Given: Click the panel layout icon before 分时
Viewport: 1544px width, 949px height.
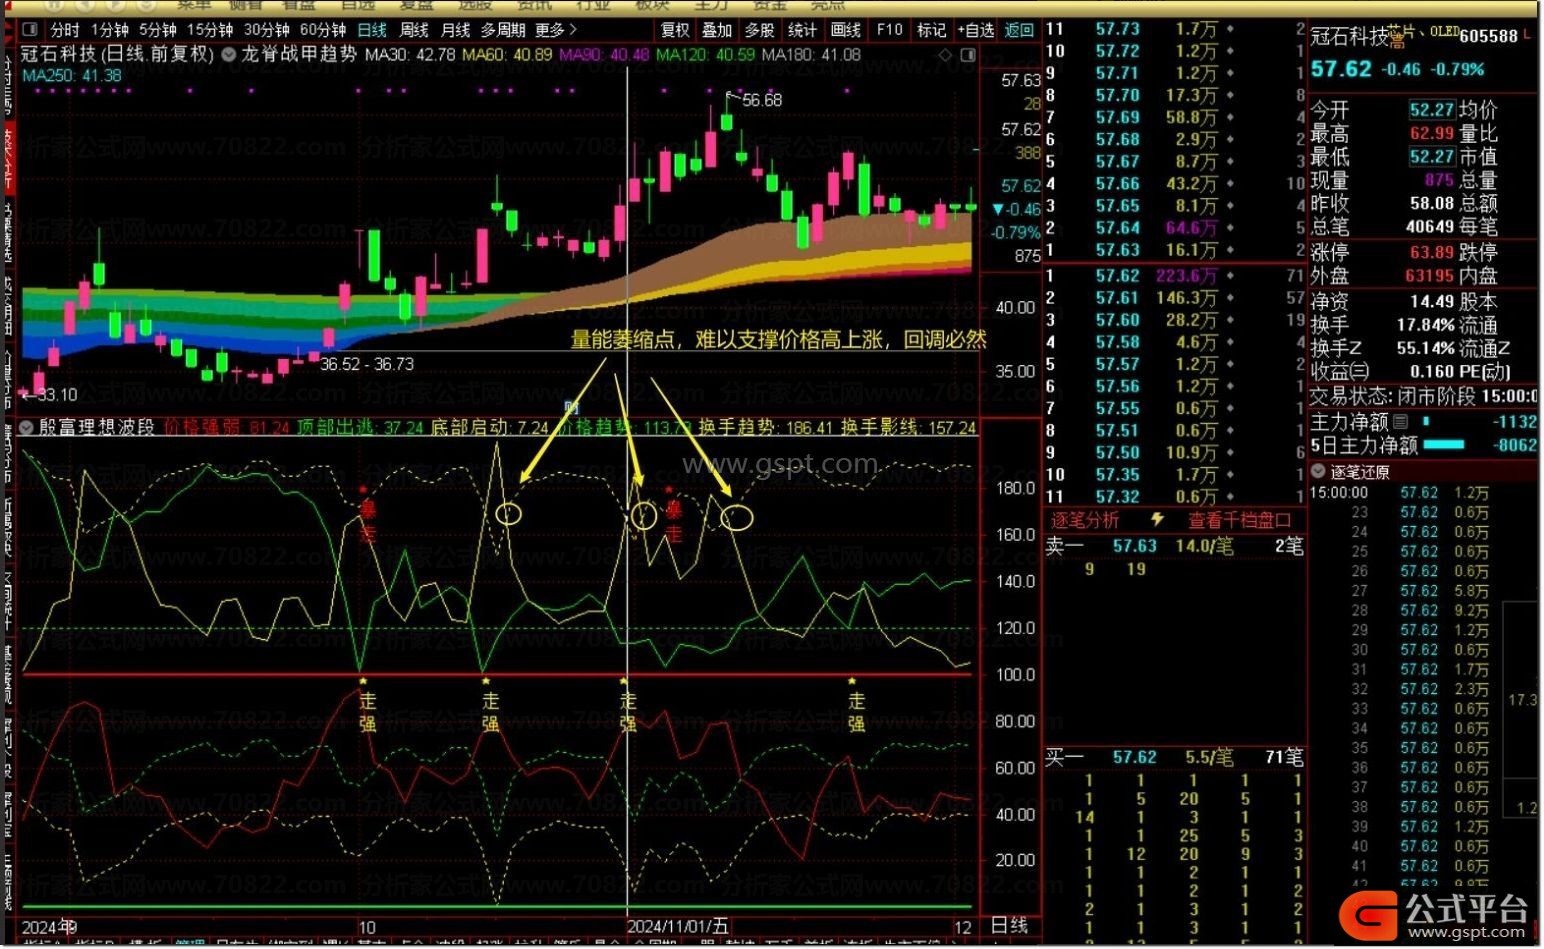Looking at the screenshot, I should click(29, 30).
